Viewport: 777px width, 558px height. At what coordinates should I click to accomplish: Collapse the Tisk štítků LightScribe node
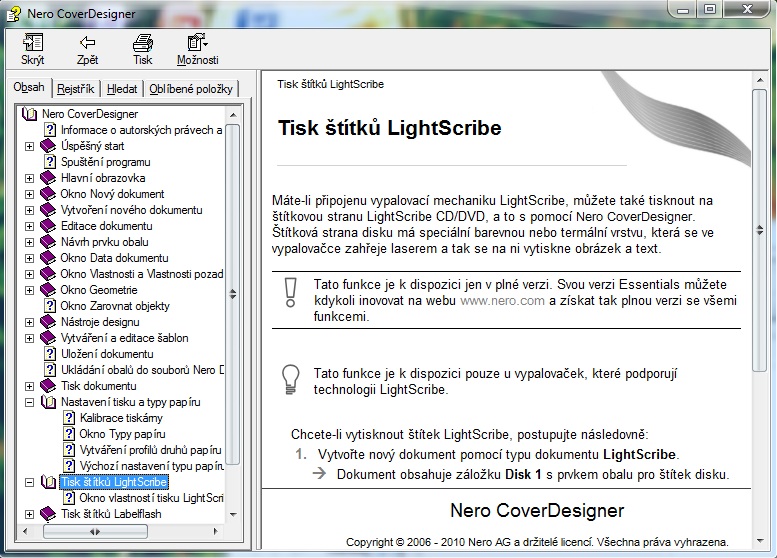click(29, 482)
